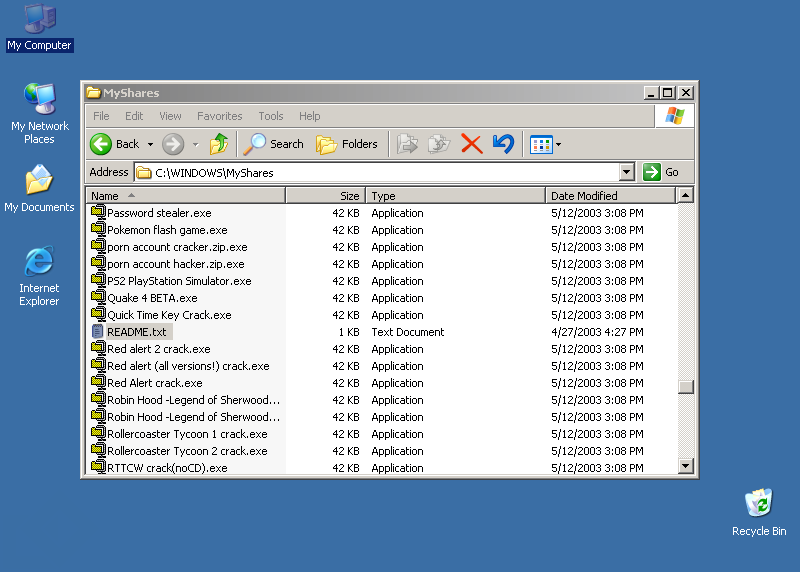Screen dimensions: 800x572
Task: Click the 'Text Document' type cell
Action: point(408,332)
